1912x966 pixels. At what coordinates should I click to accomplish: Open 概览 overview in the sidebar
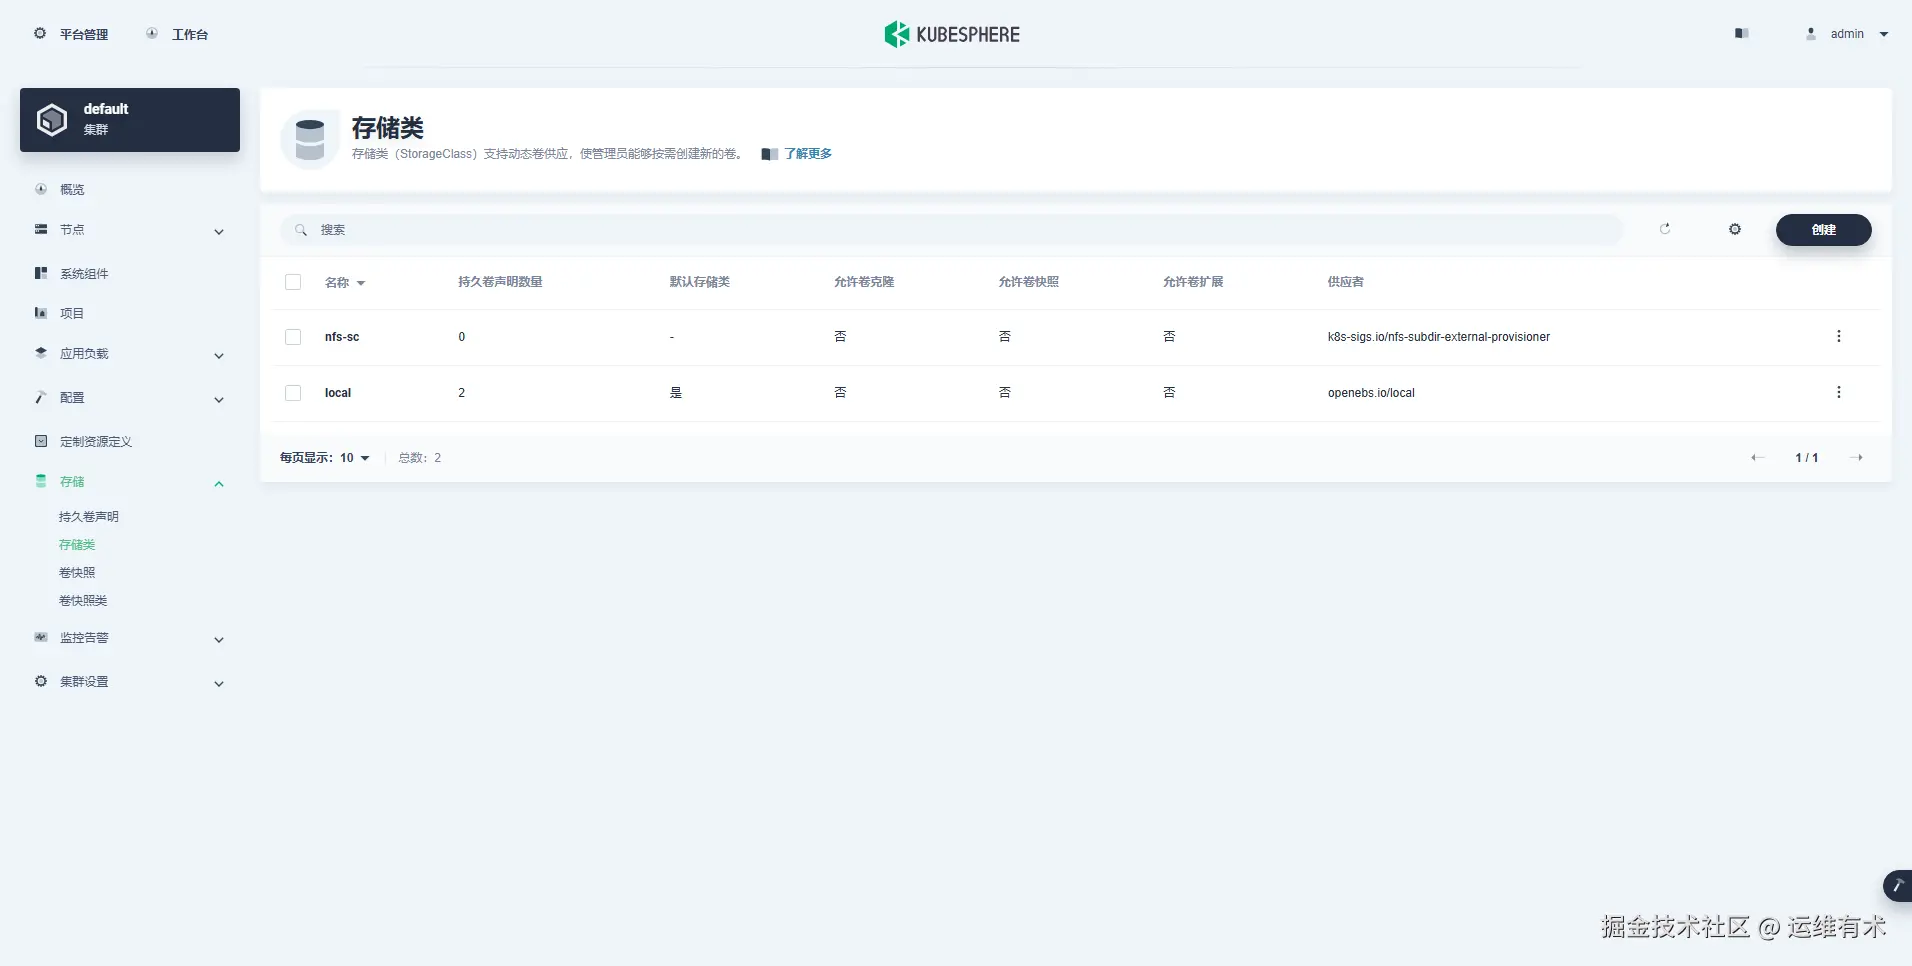coord(72,189)
